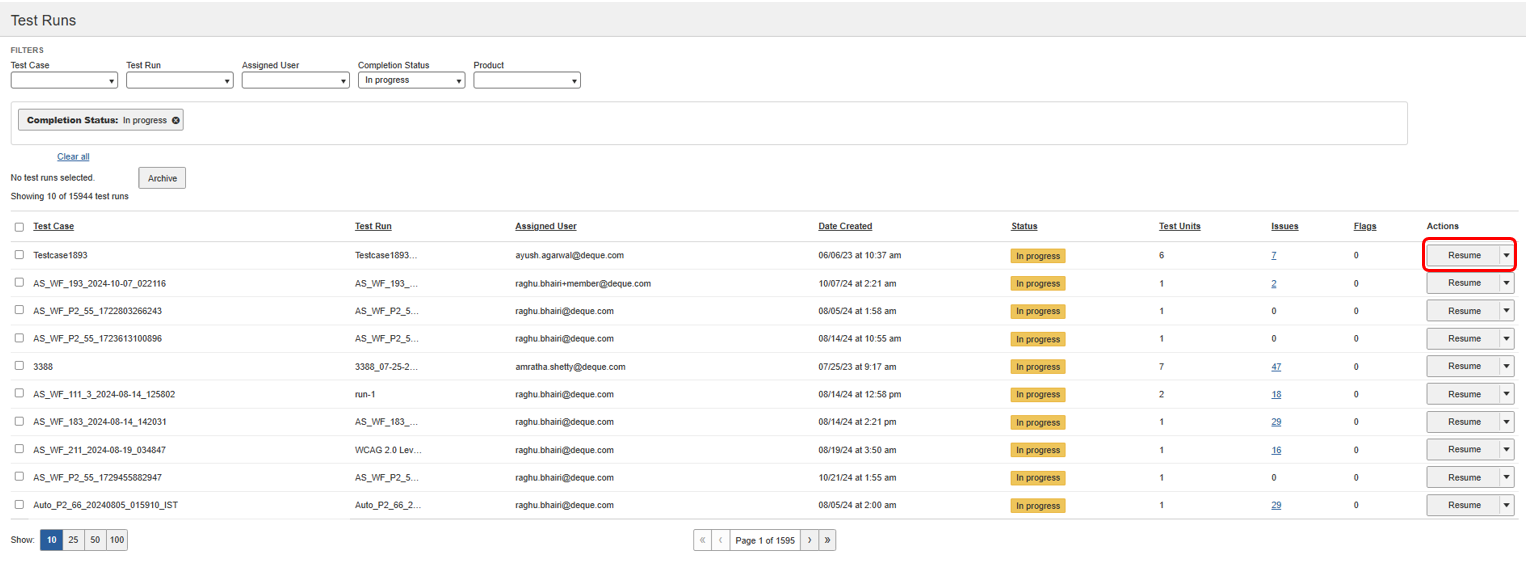This screenshot has width=1526, height=570.
Task: Jump to the last page of results
Action: click(x=827, y=541)
